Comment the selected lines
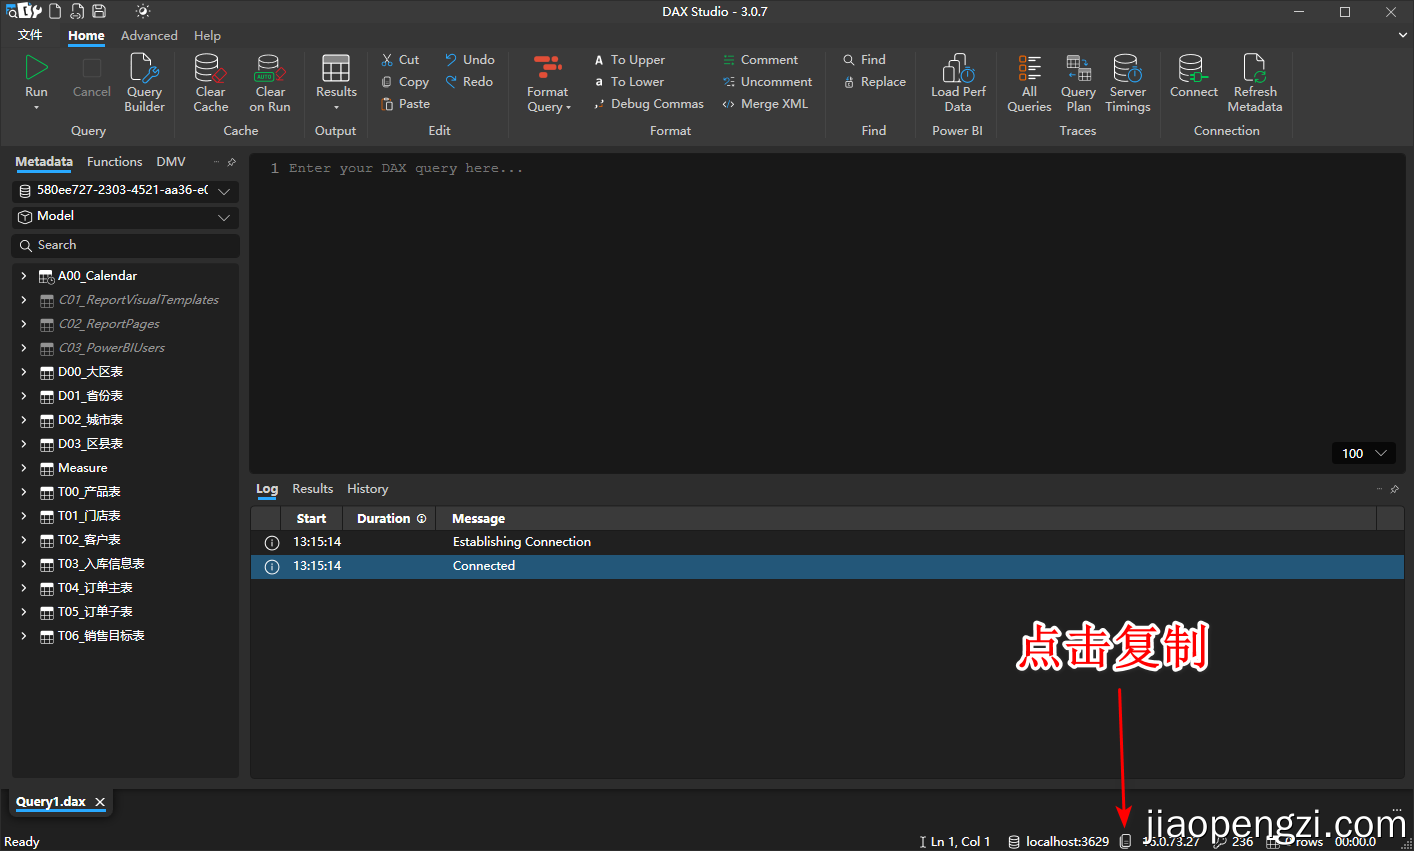This screenshot has width=1414, height=851. (x=760, y=60)
